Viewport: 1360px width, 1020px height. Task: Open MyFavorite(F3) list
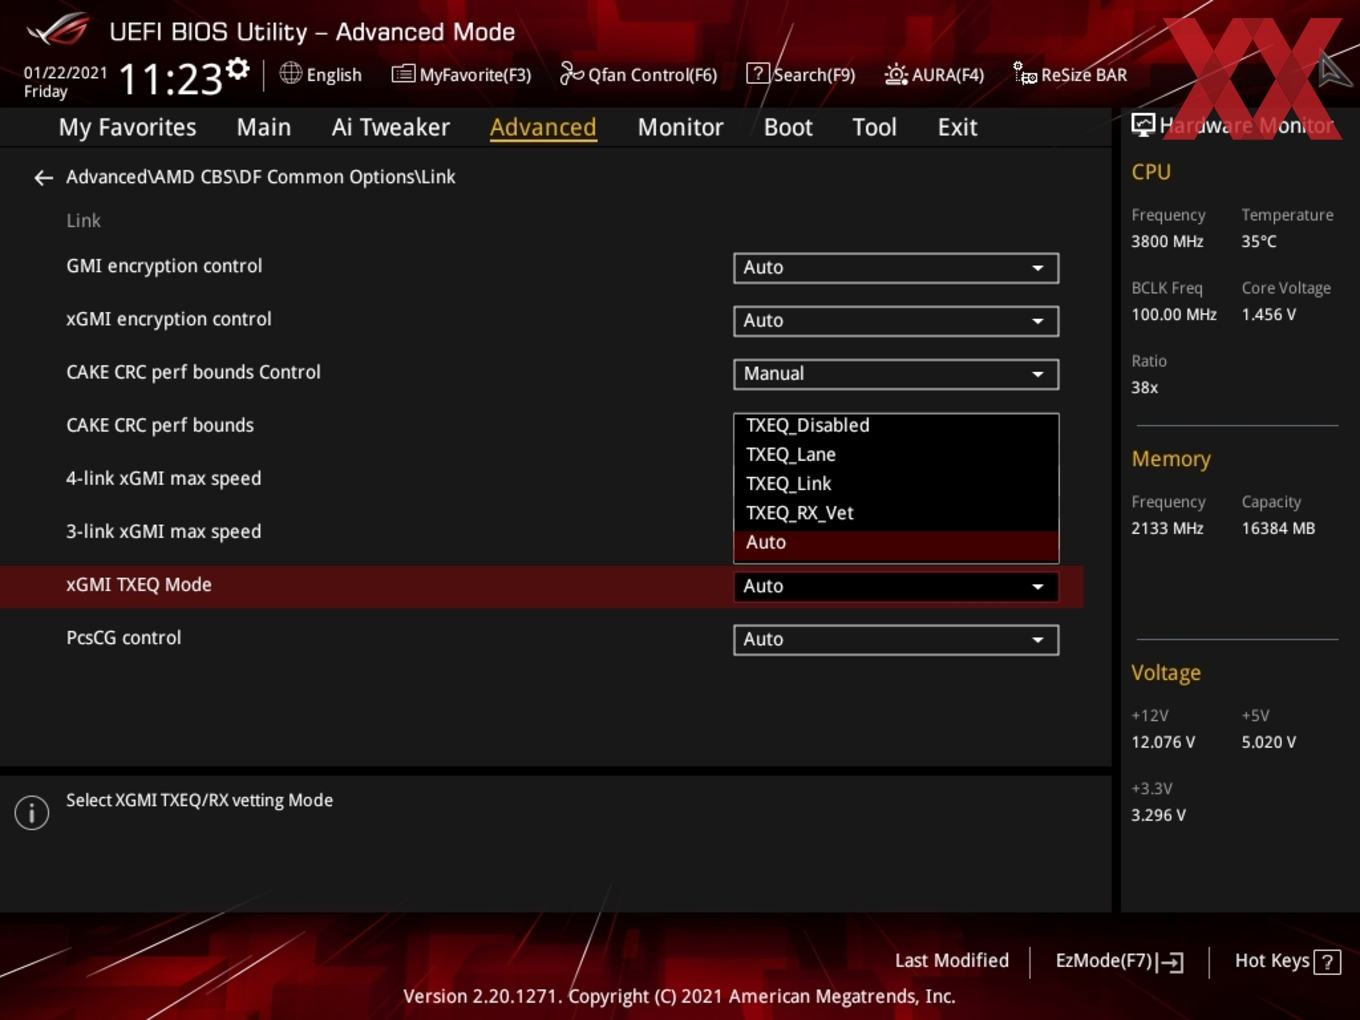tap(461, 75)
